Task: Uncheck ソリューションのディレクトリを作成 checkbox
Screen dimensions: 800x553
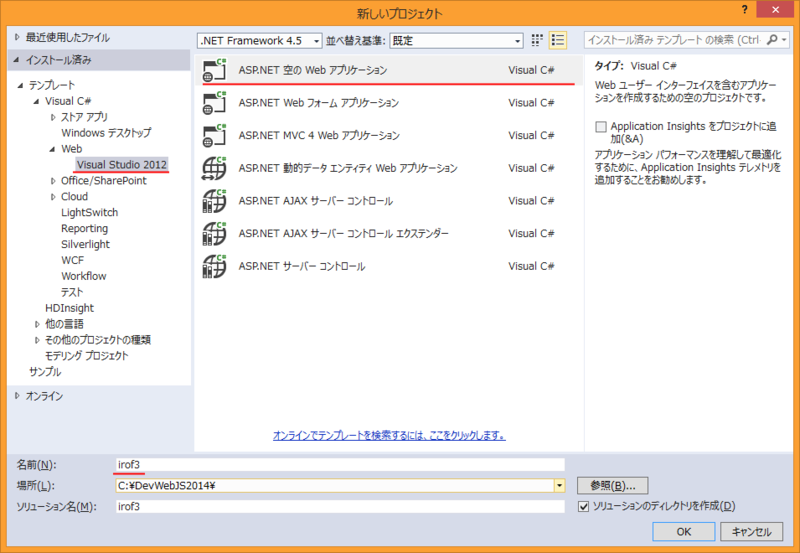Action: point(584,507)
